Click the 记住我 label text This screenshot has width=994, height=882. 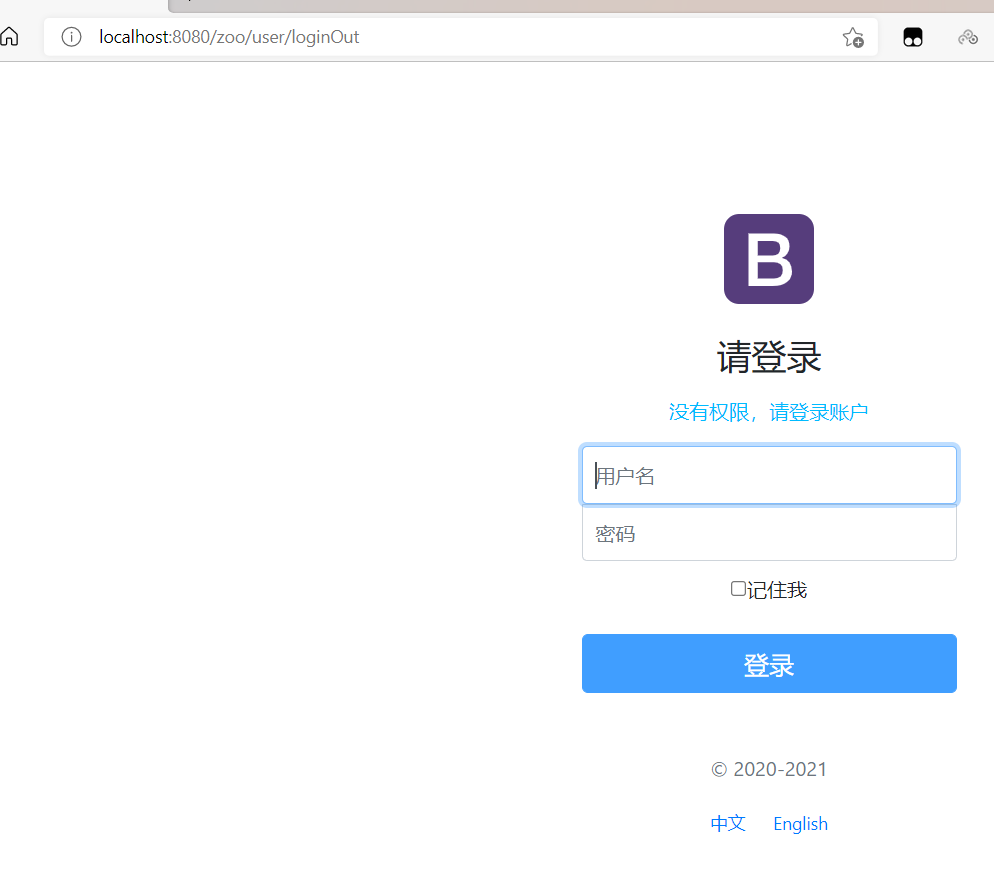[777, 590]
